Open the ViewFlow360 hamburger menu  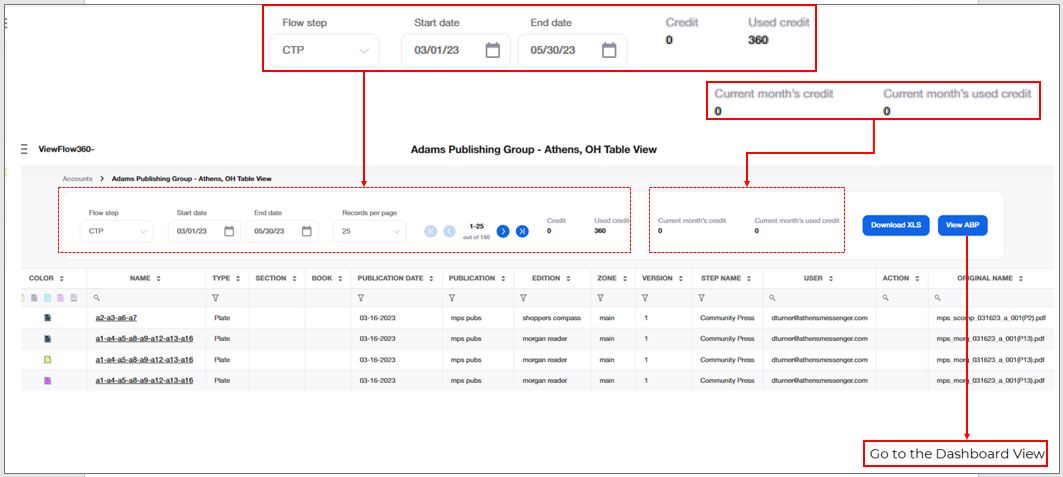[24, 149]
